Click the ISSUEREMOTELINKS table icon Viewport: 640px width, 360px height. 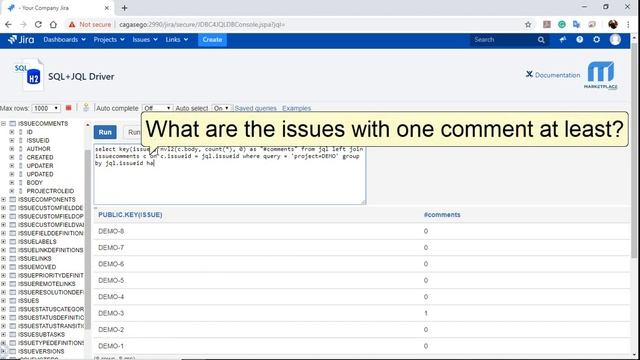[x=13, y=284]
